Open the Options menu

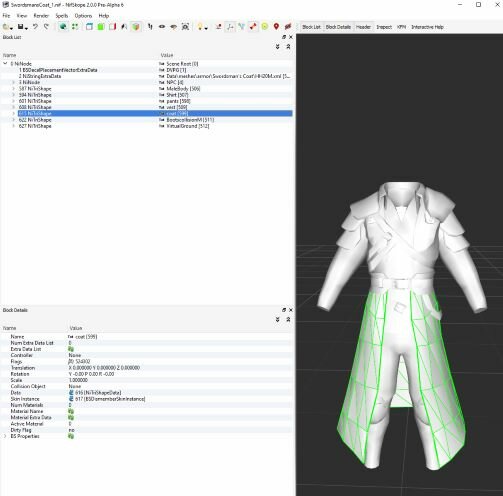(x=83, y=16)
